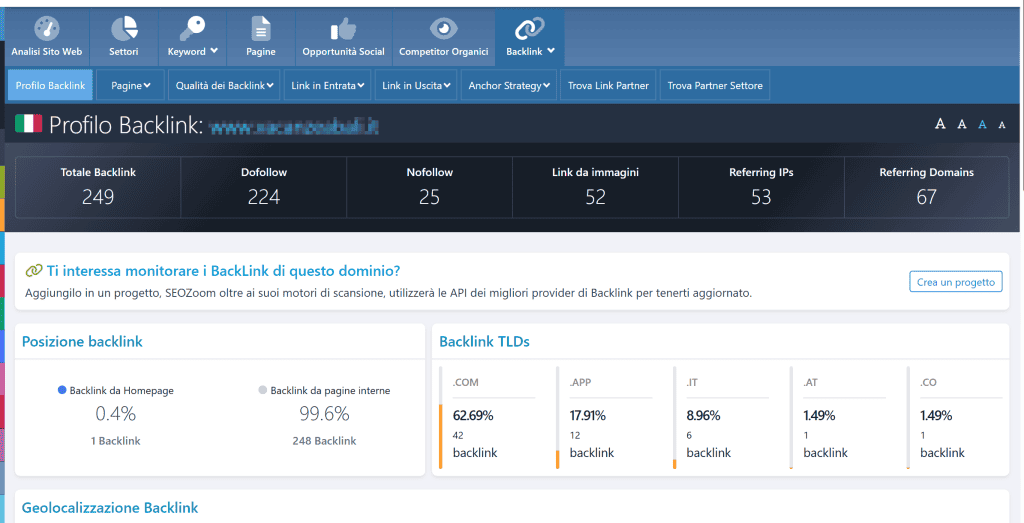Open Analisi Sito Web gauge icon

pyautogui.click(x=46, y=28)
